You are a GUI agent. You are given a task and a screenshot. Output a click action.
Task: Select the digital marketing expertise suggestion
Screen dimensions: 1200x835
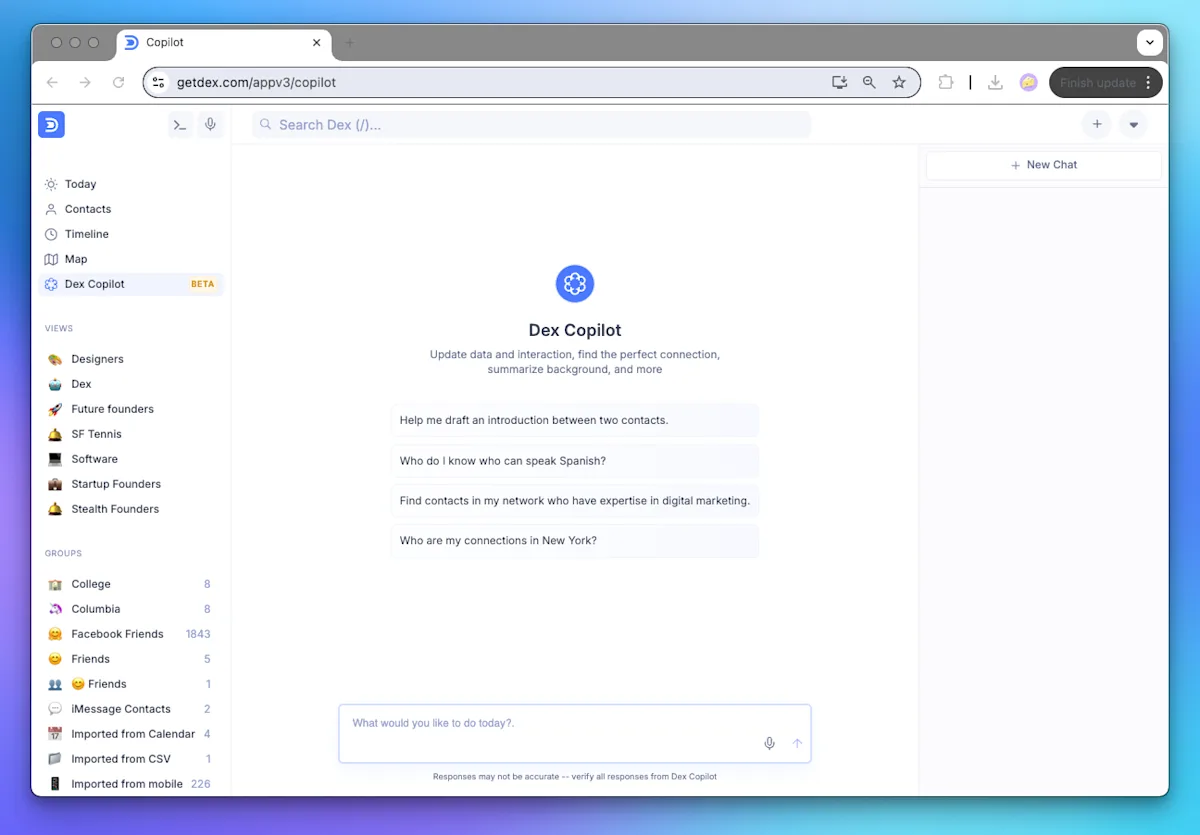pos(575,501)
